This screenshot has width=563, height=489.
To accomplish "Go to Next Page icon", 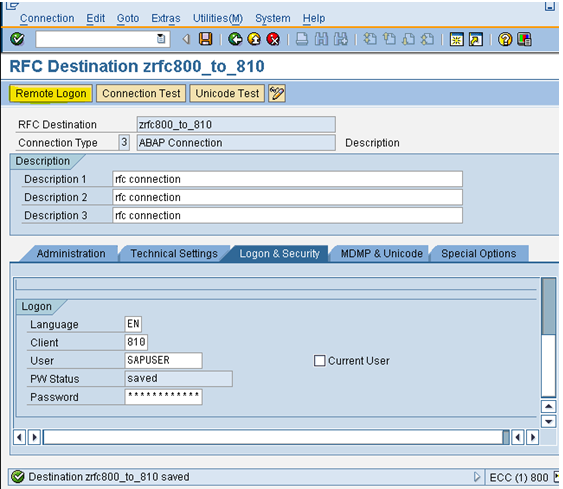I will point(408,39).
